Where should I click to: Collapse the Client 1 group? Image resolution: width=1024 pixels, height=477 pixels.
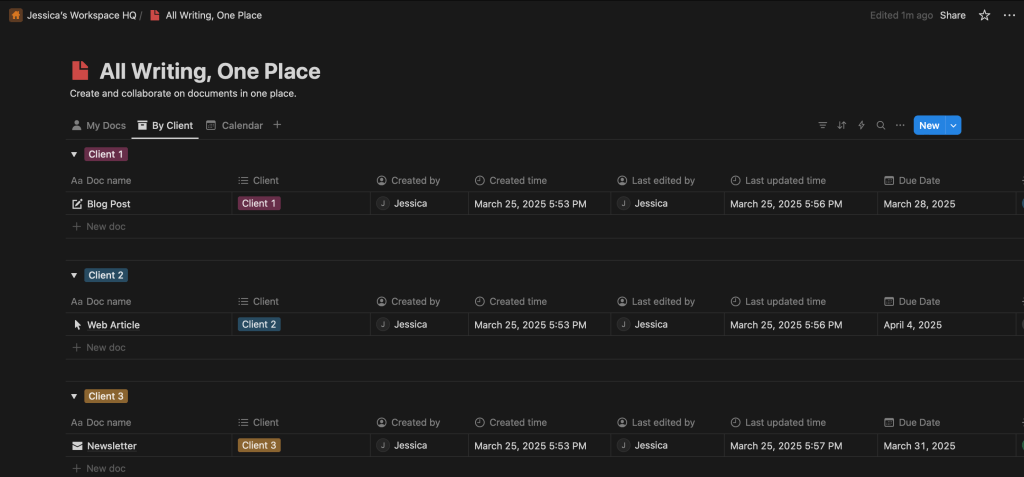(73, 154)
